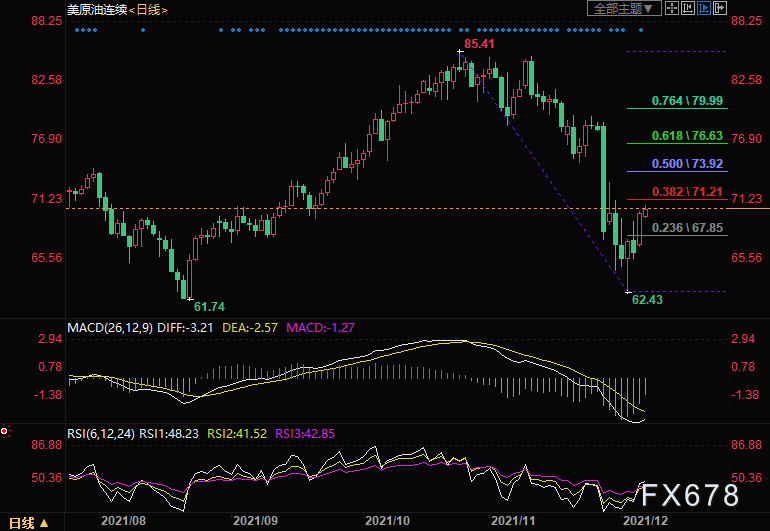Click the 50.36 label on left RSI axis
Image resolution: width=770 pixels, height=531 pixels.
click(47, 478)
